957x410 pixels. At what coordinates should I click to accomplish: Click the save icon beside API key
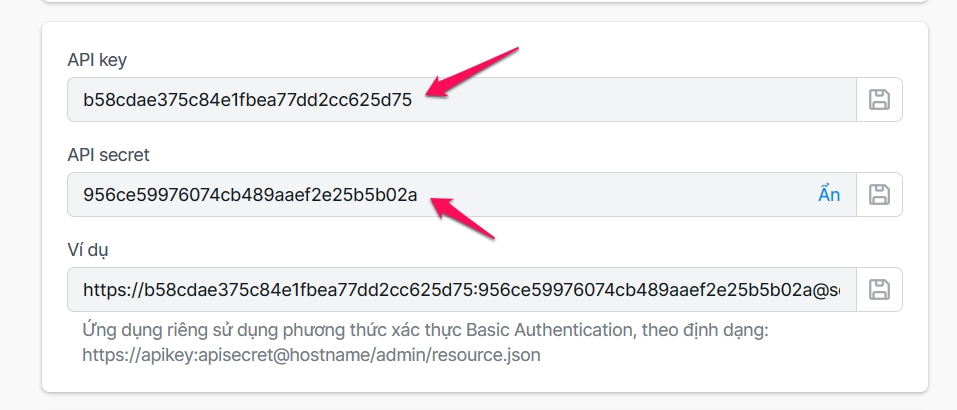click(879, 99)
